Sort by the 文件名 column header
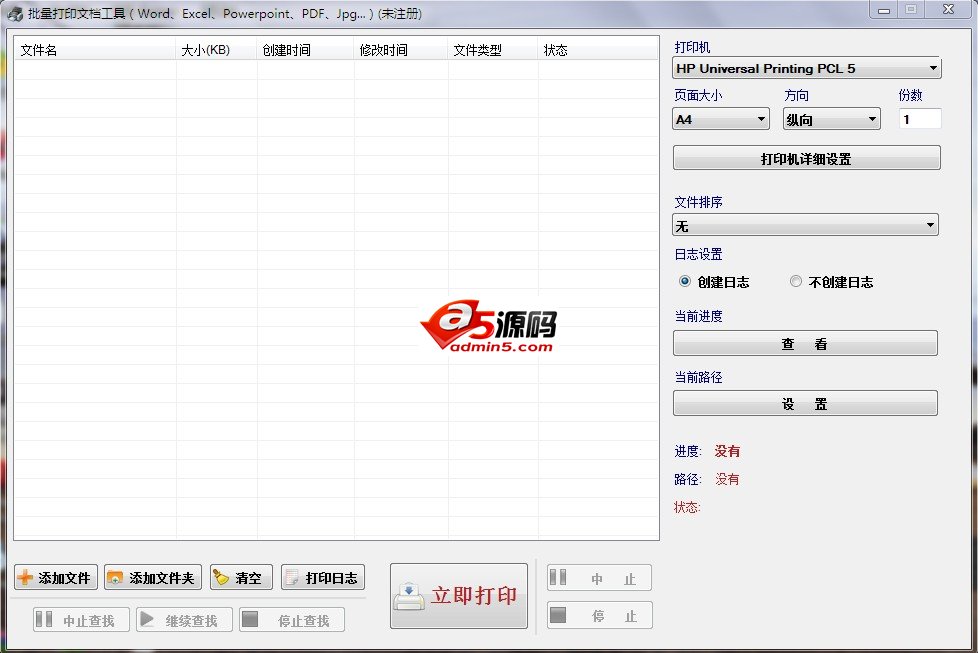The image size is (978, 653). pyautogui.click(x=95, y=50)
